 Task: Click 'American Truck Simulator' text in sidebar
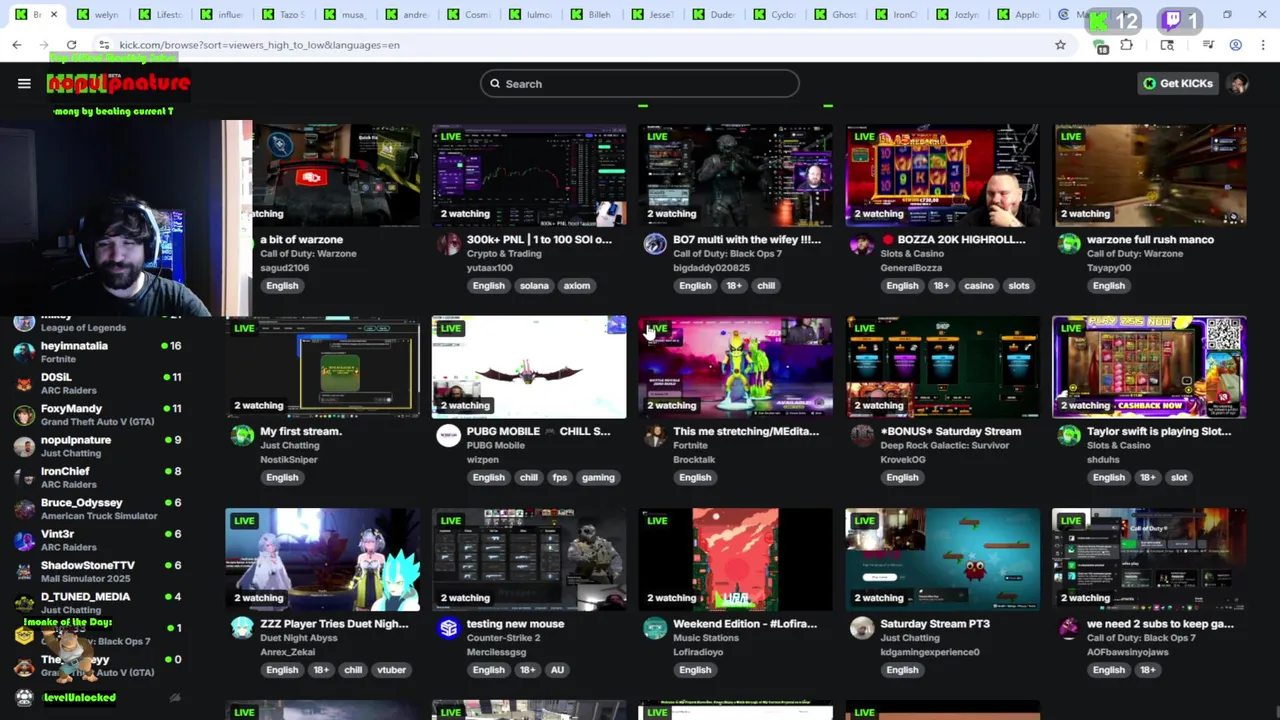tap(99, 516)
